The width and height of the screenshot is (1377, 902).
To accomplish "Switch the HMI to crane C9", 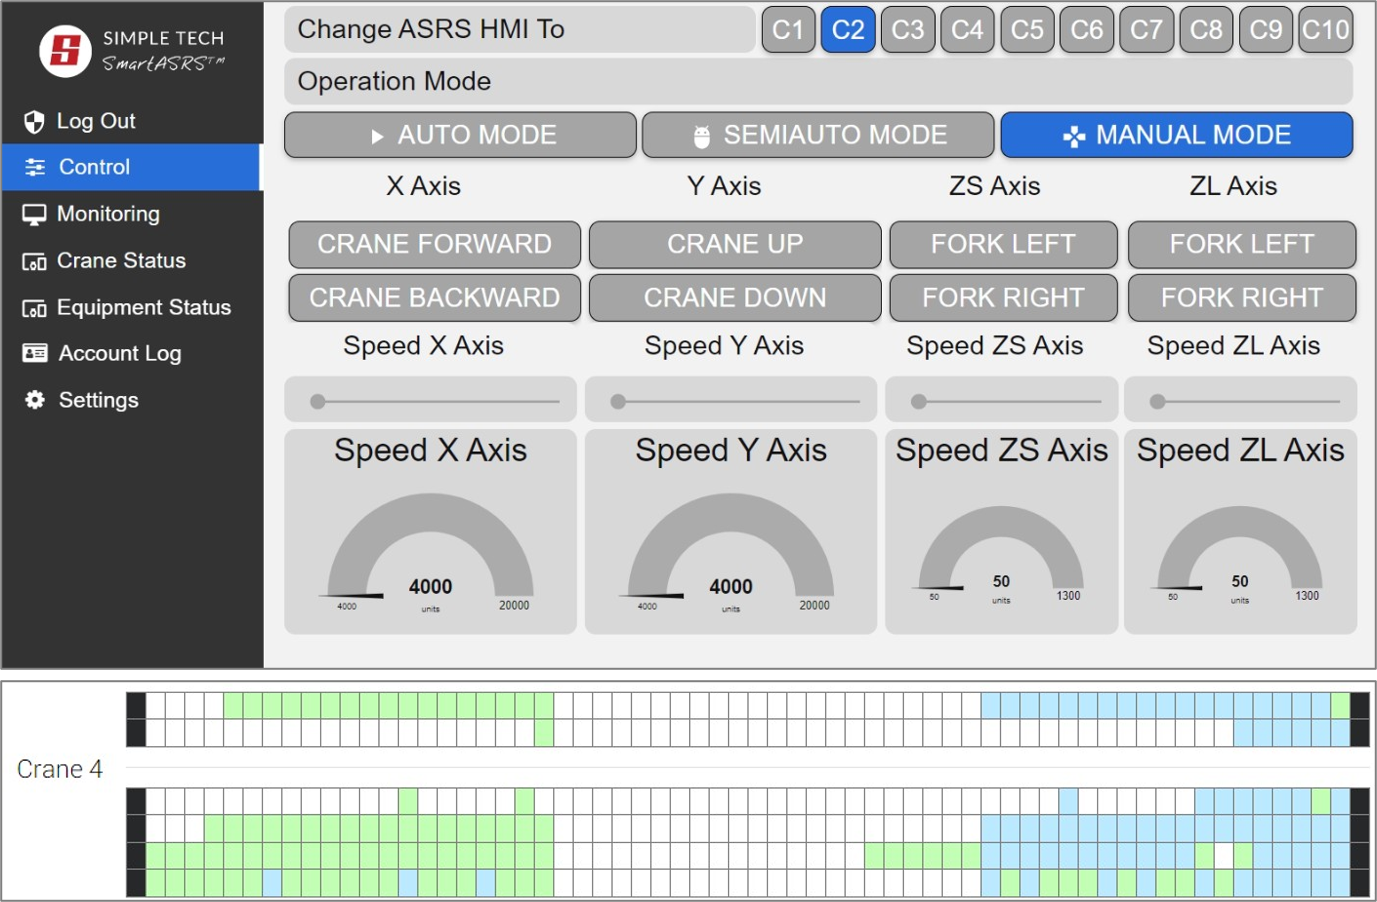I will coord(1266,30).
